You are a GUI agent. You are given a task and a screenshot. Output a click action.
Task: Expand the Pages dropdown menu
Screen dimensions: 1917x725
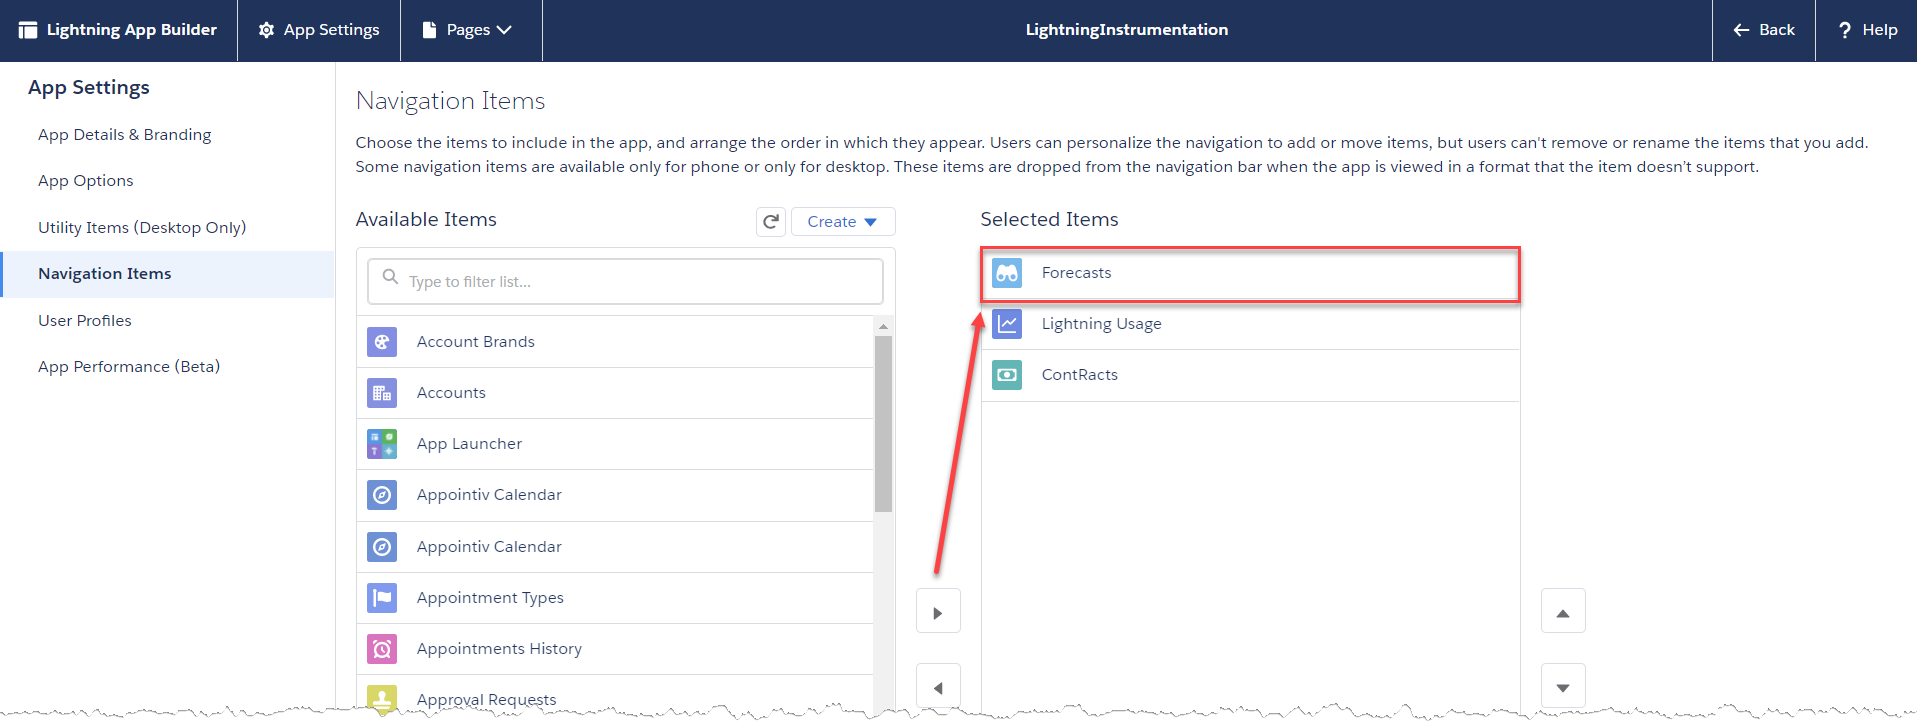(468, 30)
